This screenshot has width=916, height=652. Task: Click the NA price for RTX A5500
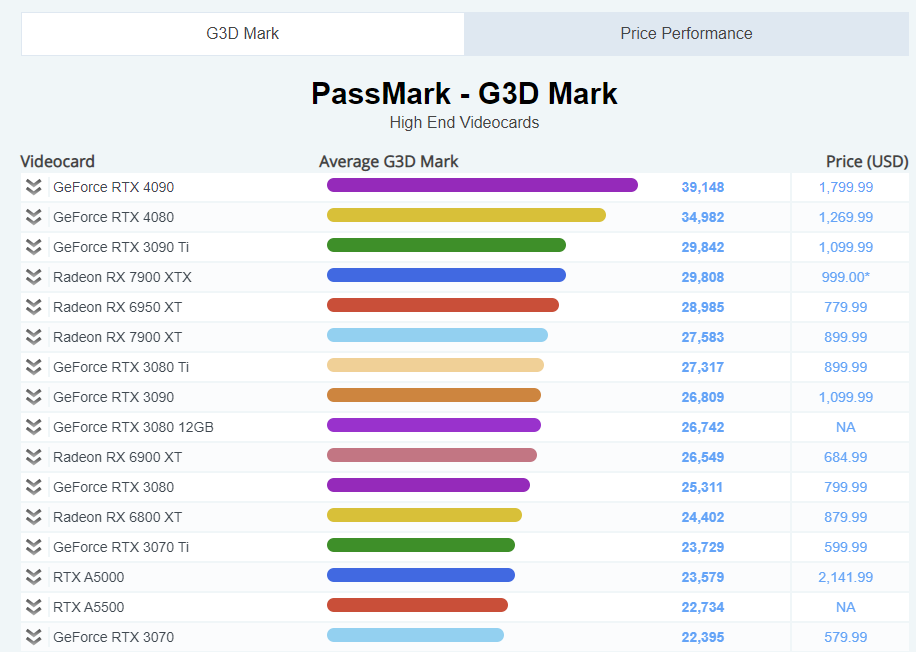[846, 607]
